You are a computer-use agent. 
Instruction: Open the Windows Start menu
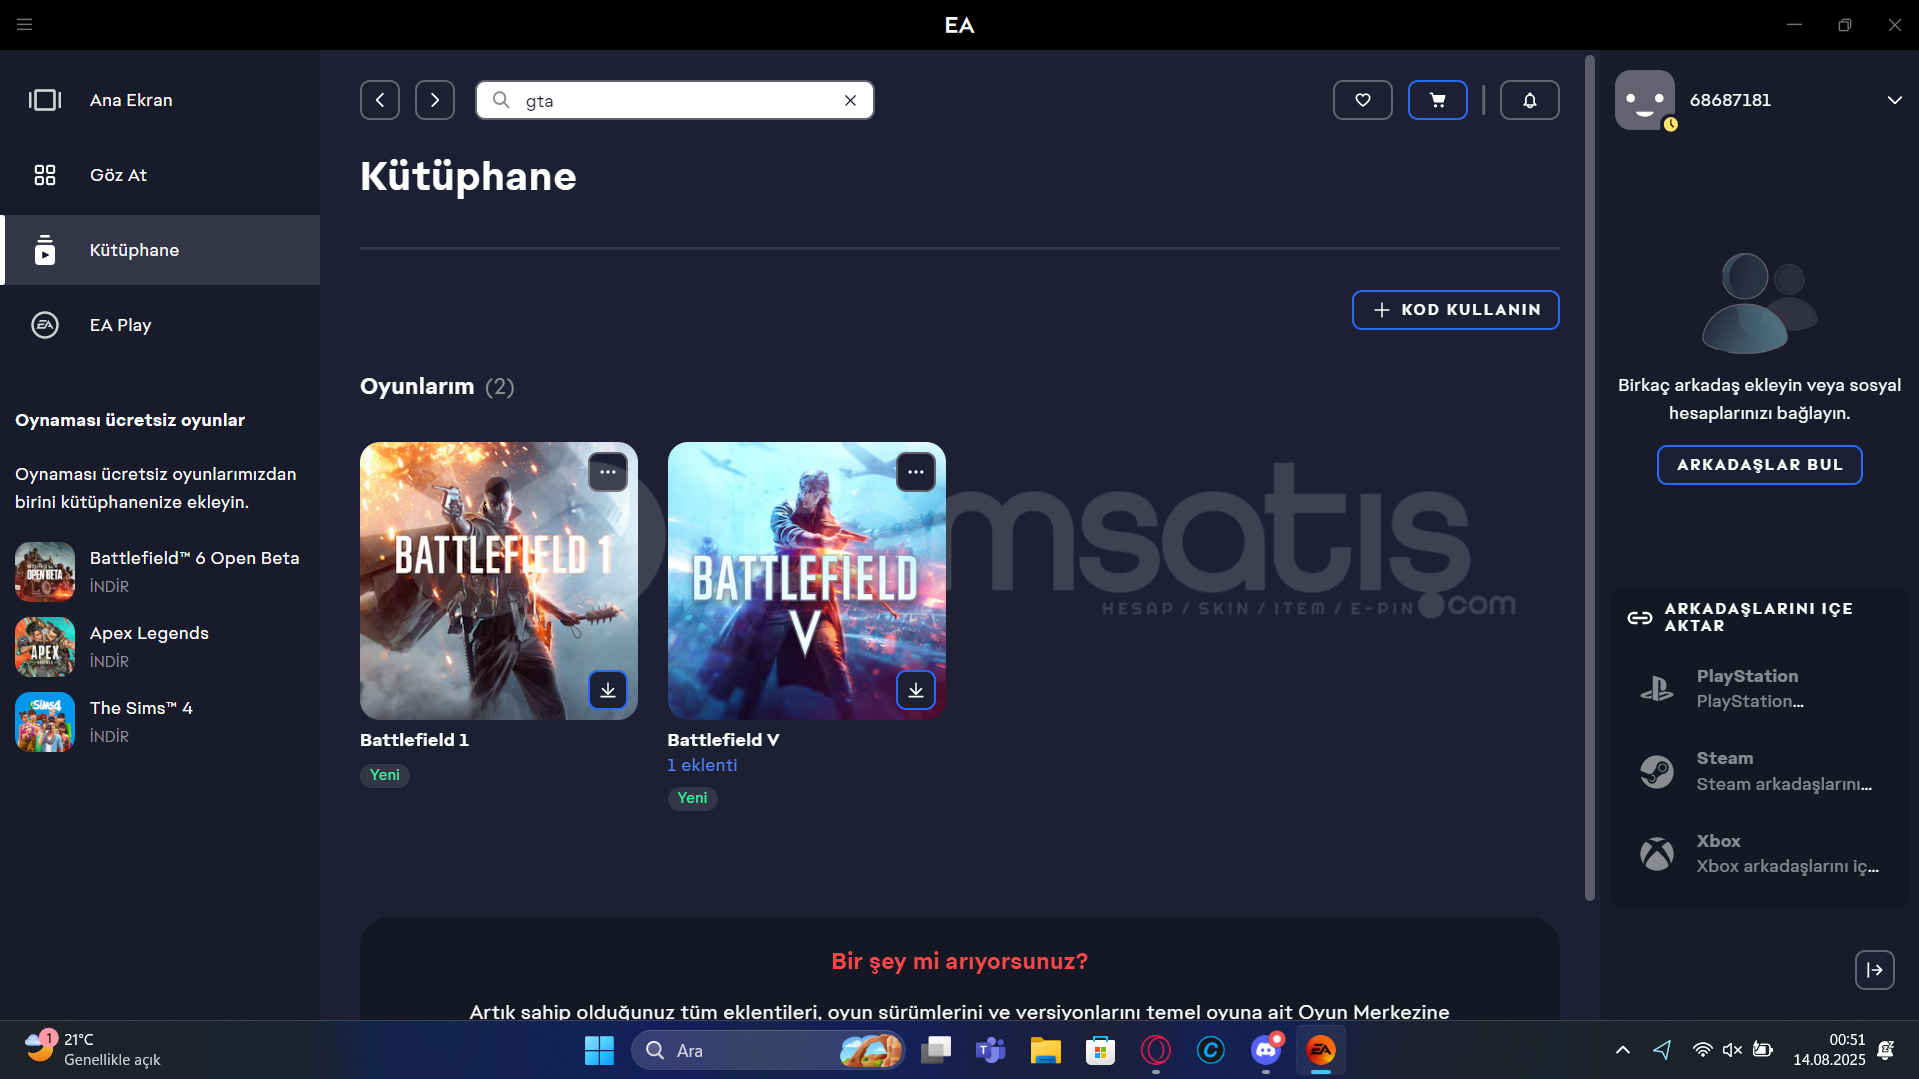coord(599,1050)
